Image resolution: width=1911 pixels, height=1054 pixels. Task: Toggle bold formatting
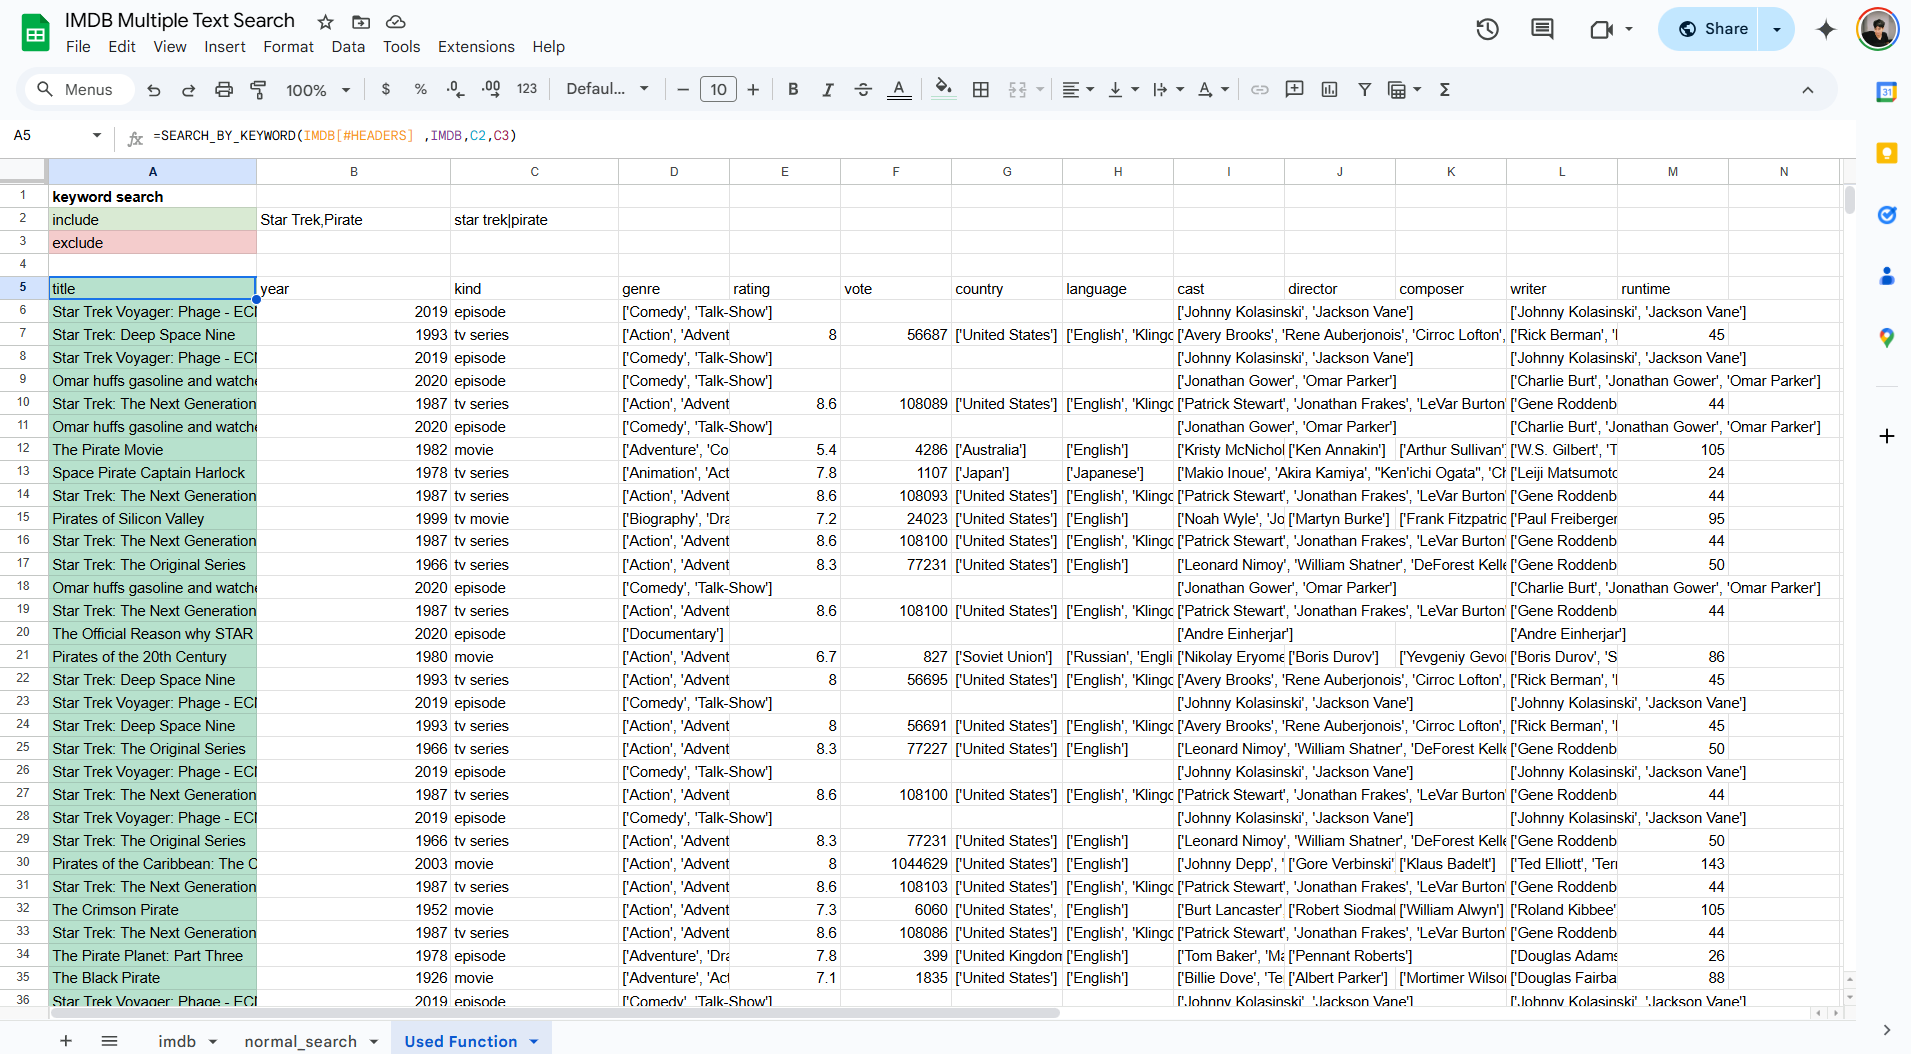point(793,90)
